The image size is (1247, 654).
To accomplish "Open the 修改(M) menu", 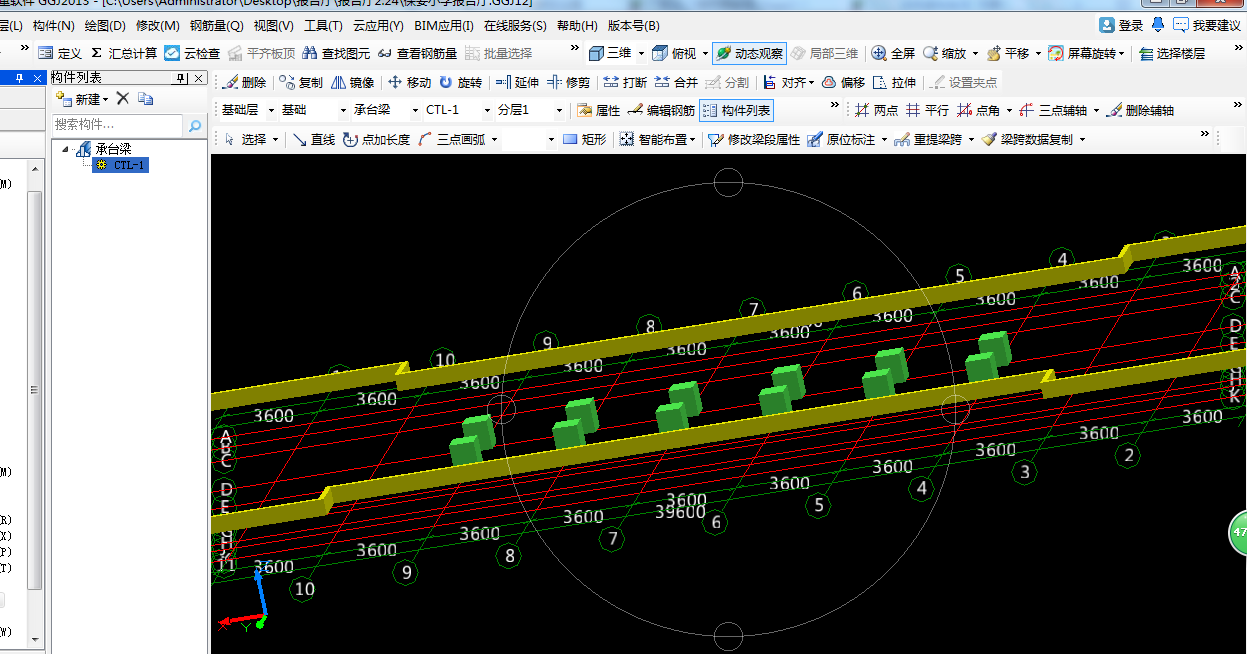I will click(158, 25).
